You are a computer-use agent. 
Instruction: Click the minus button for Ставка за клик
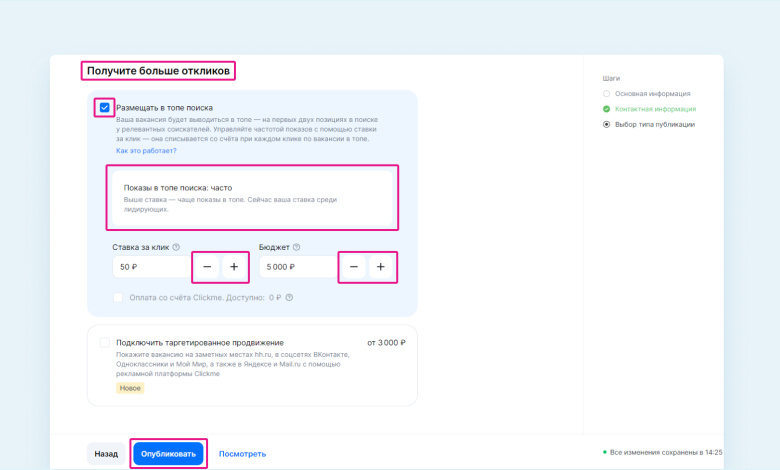(x=206, y=267)
